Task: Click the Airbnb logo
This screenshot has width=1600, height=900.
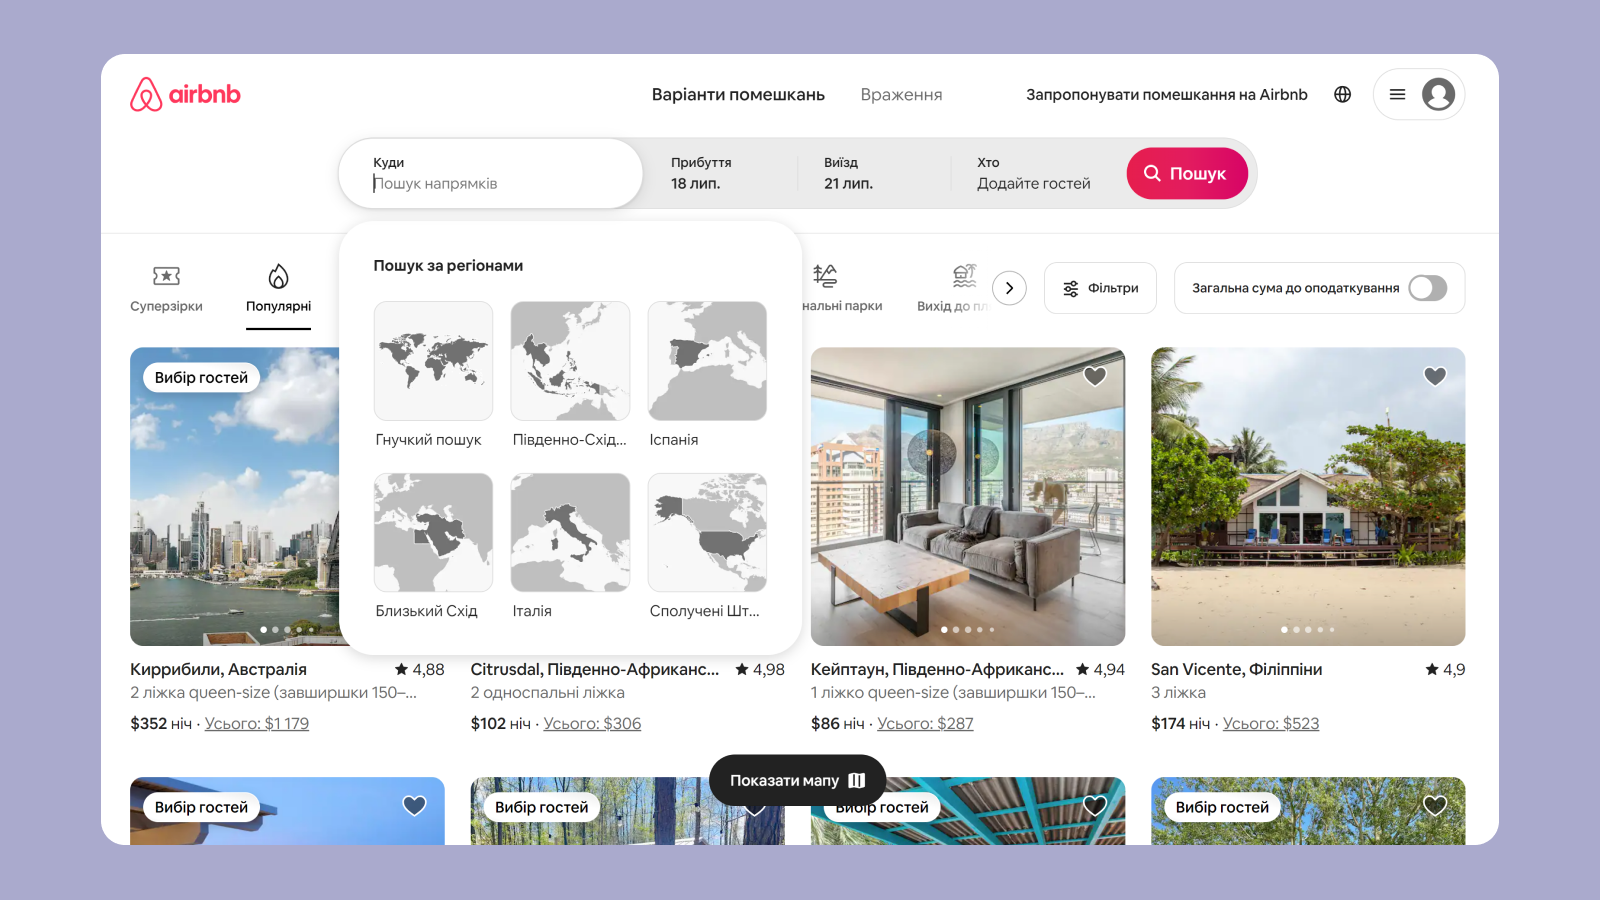Action: tap(185, 94)
